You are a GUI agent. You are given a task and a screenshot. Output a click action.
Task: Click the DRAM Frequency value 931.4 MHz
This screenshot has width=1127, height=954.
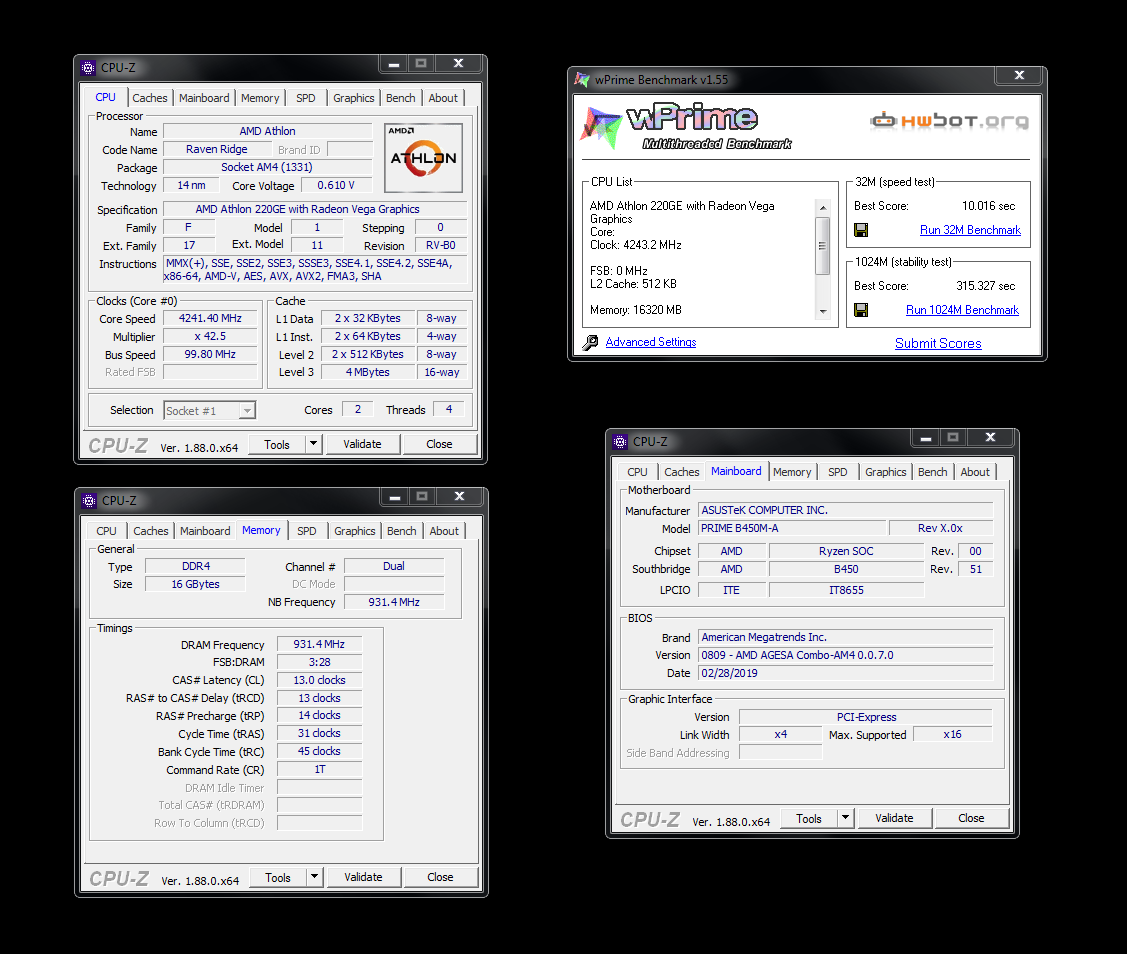coord(319,644)
